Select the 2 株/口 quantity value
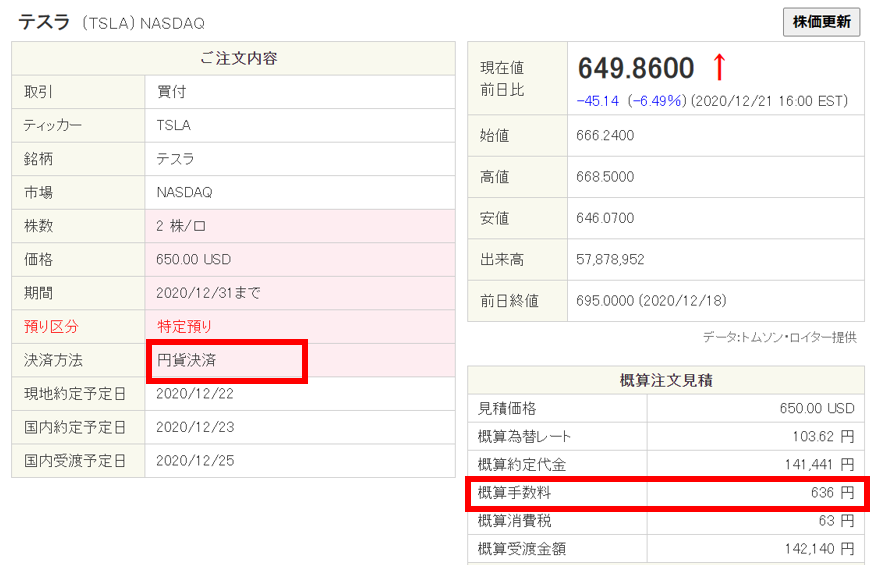The width and height of the screenshot is (870, 565). 181,226
